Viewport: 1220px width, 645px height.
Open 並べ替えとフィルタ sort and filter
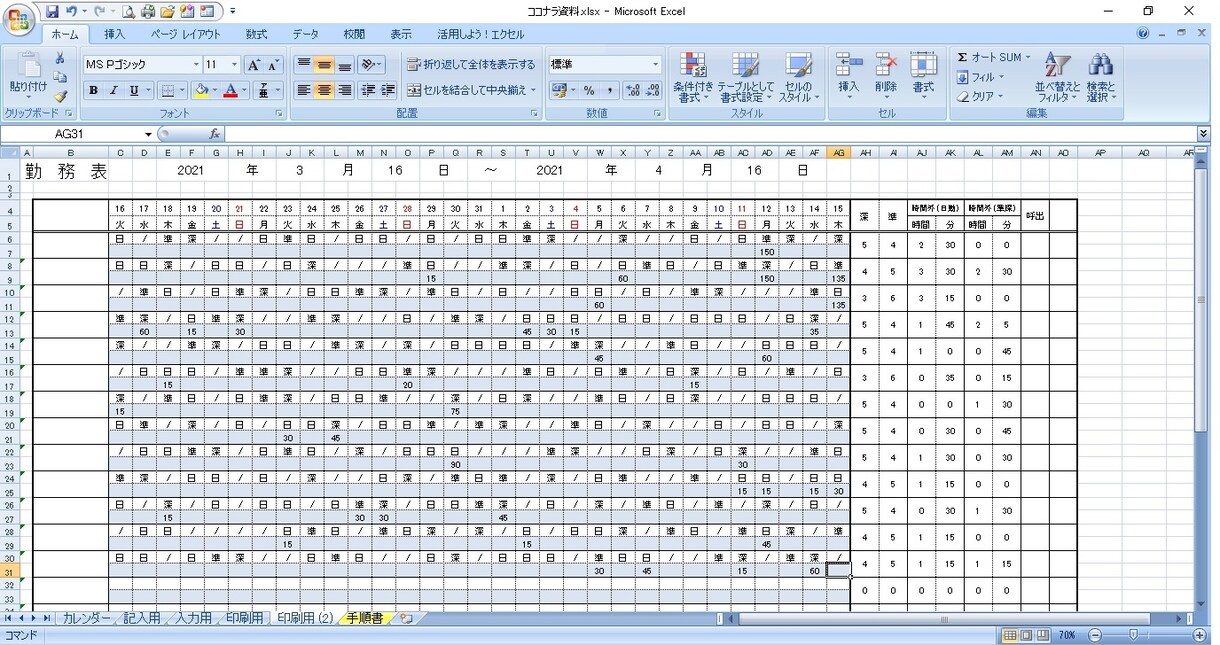click(1057, 77)
